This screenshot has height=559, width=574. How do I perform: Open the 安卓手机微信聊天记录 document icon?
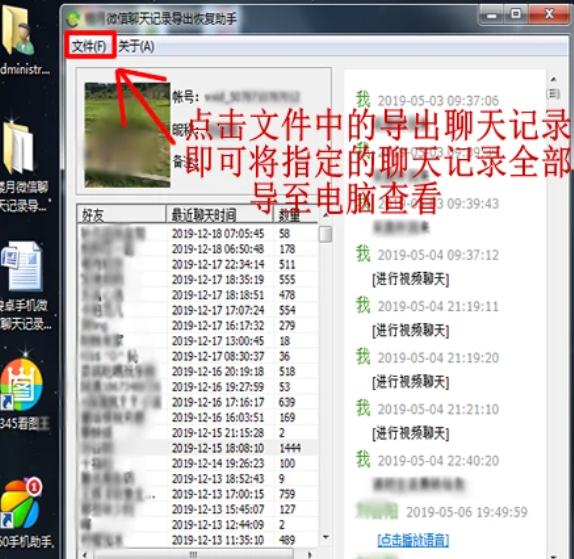pos(23,286)
